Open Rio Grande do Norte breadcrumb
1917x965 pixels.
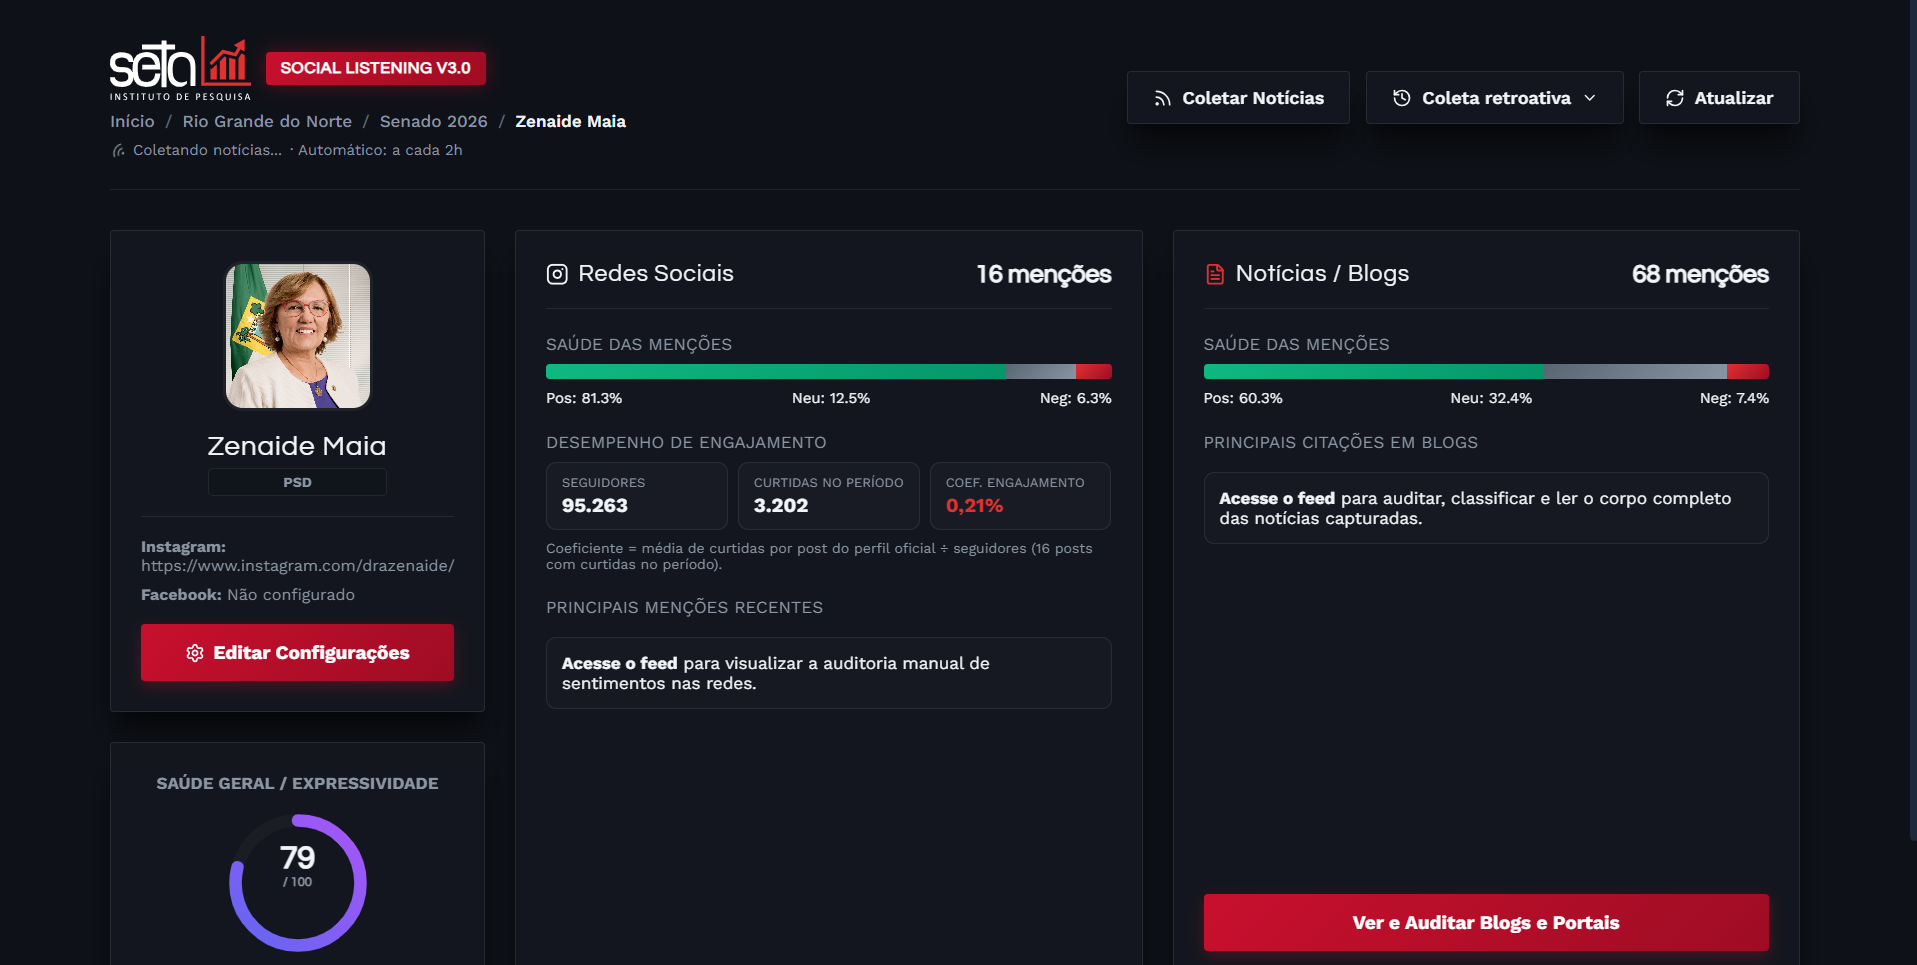pos(267,121)
